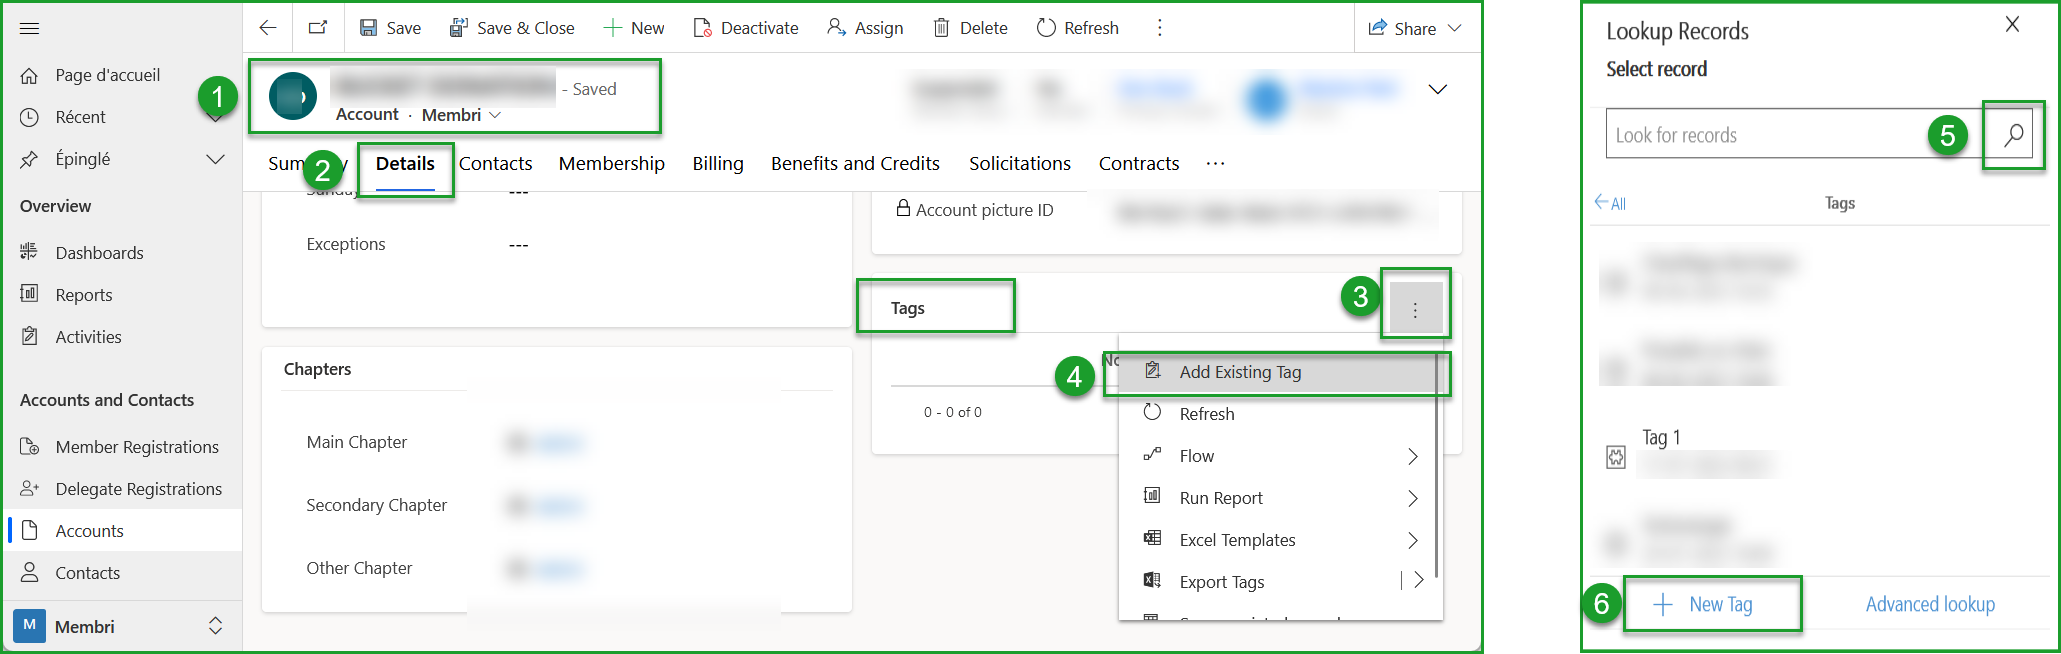Click the Refresh command in top toolbar

[x=1077, y=28]
